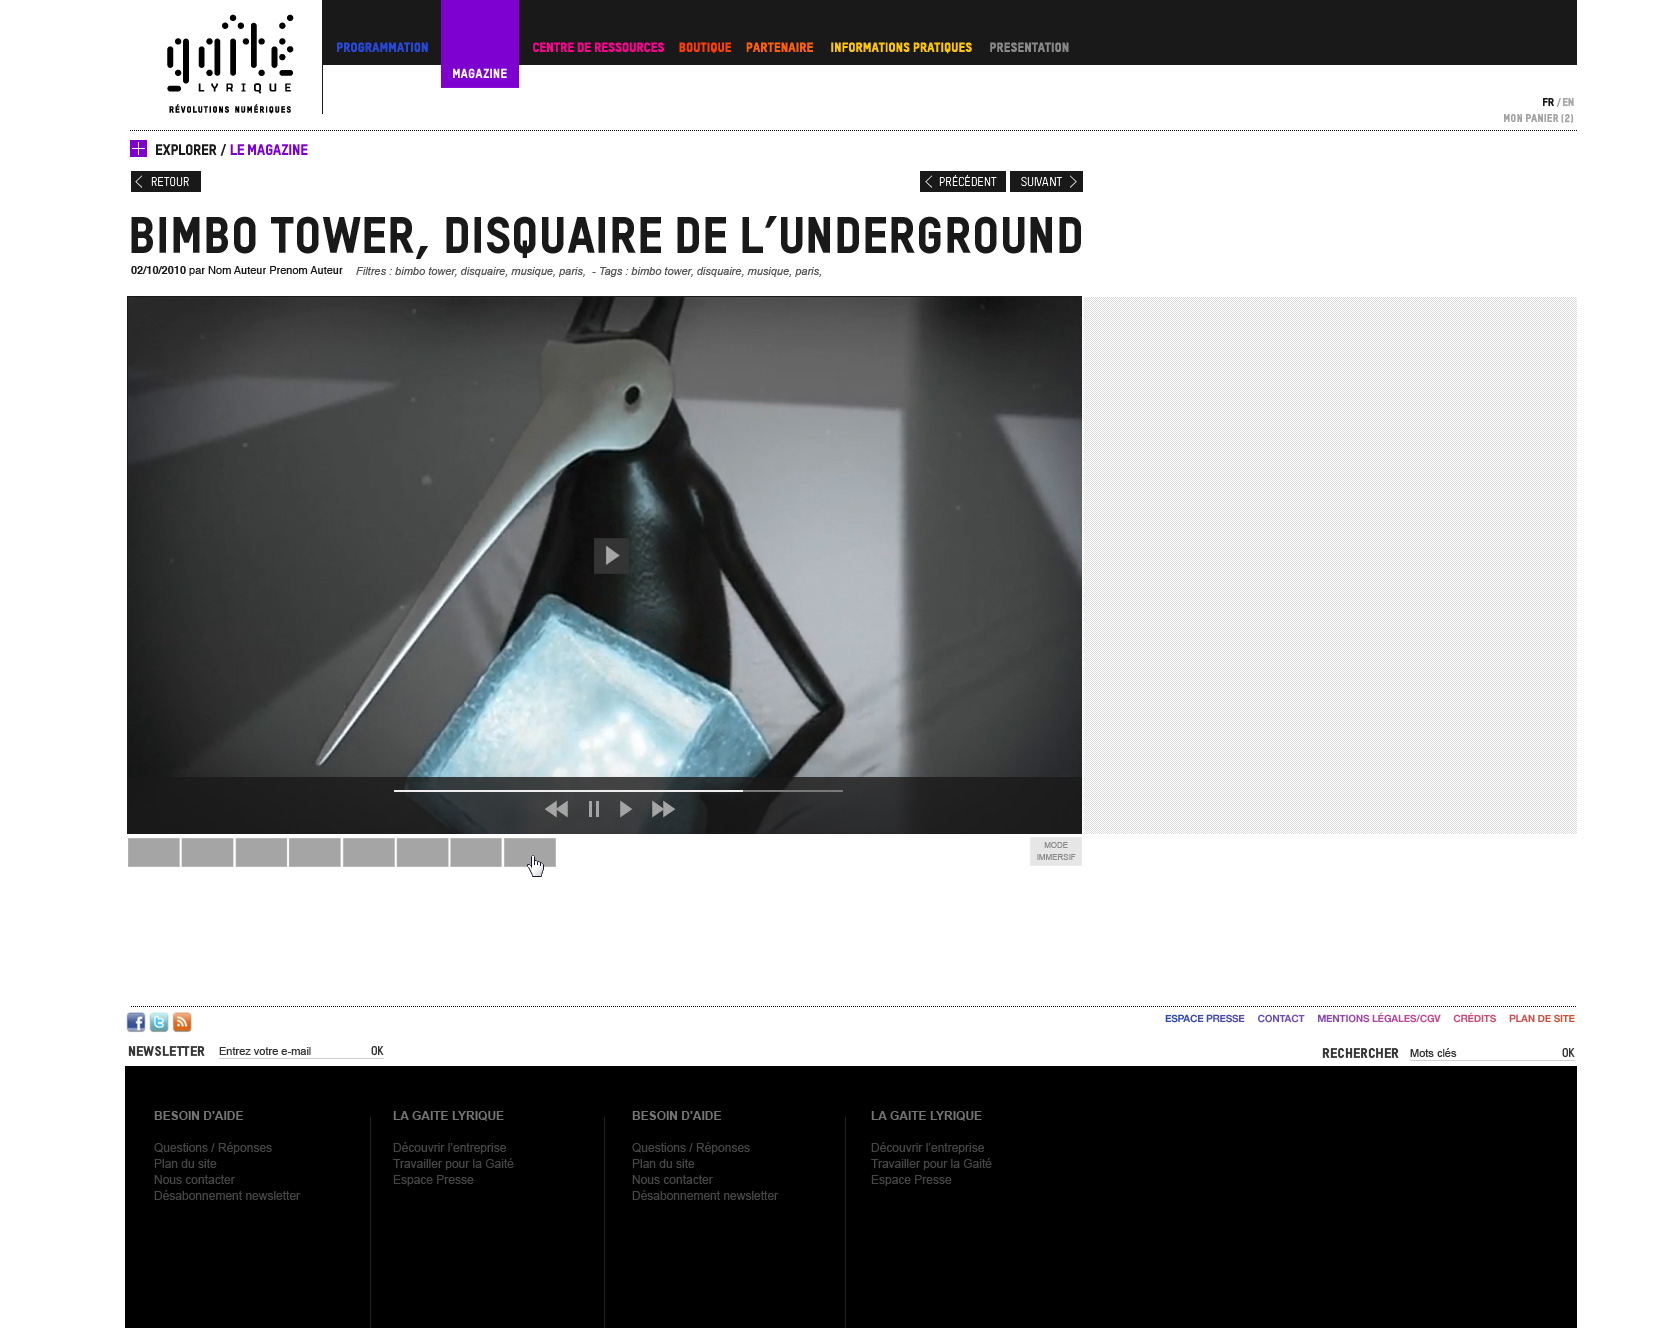Screen dimensions: 1680x1328
Task: Click the purple plus Explorer icon
Action: pos(138,149)
